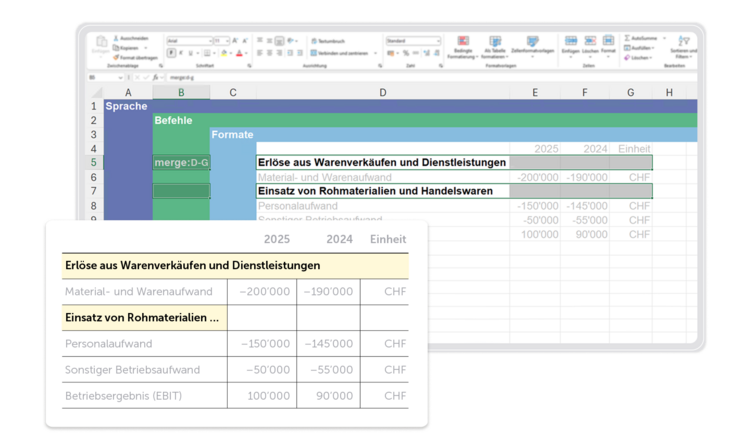Click the Als Tabelle formatieren button
This screenshot has width=750, height=445.
tap(494, 44)
